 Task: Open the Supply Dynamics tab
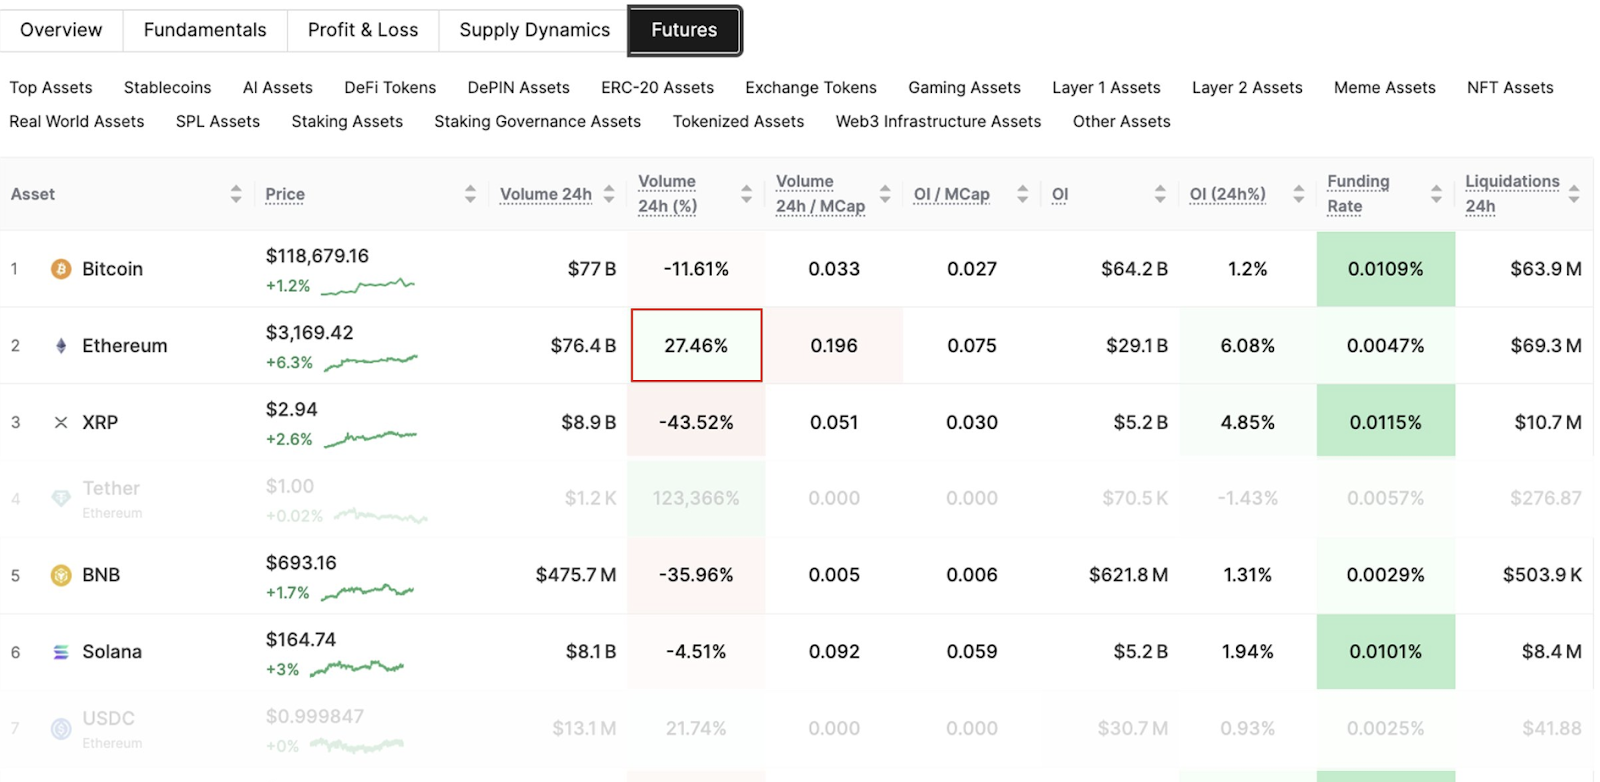[x=534, y=30]
